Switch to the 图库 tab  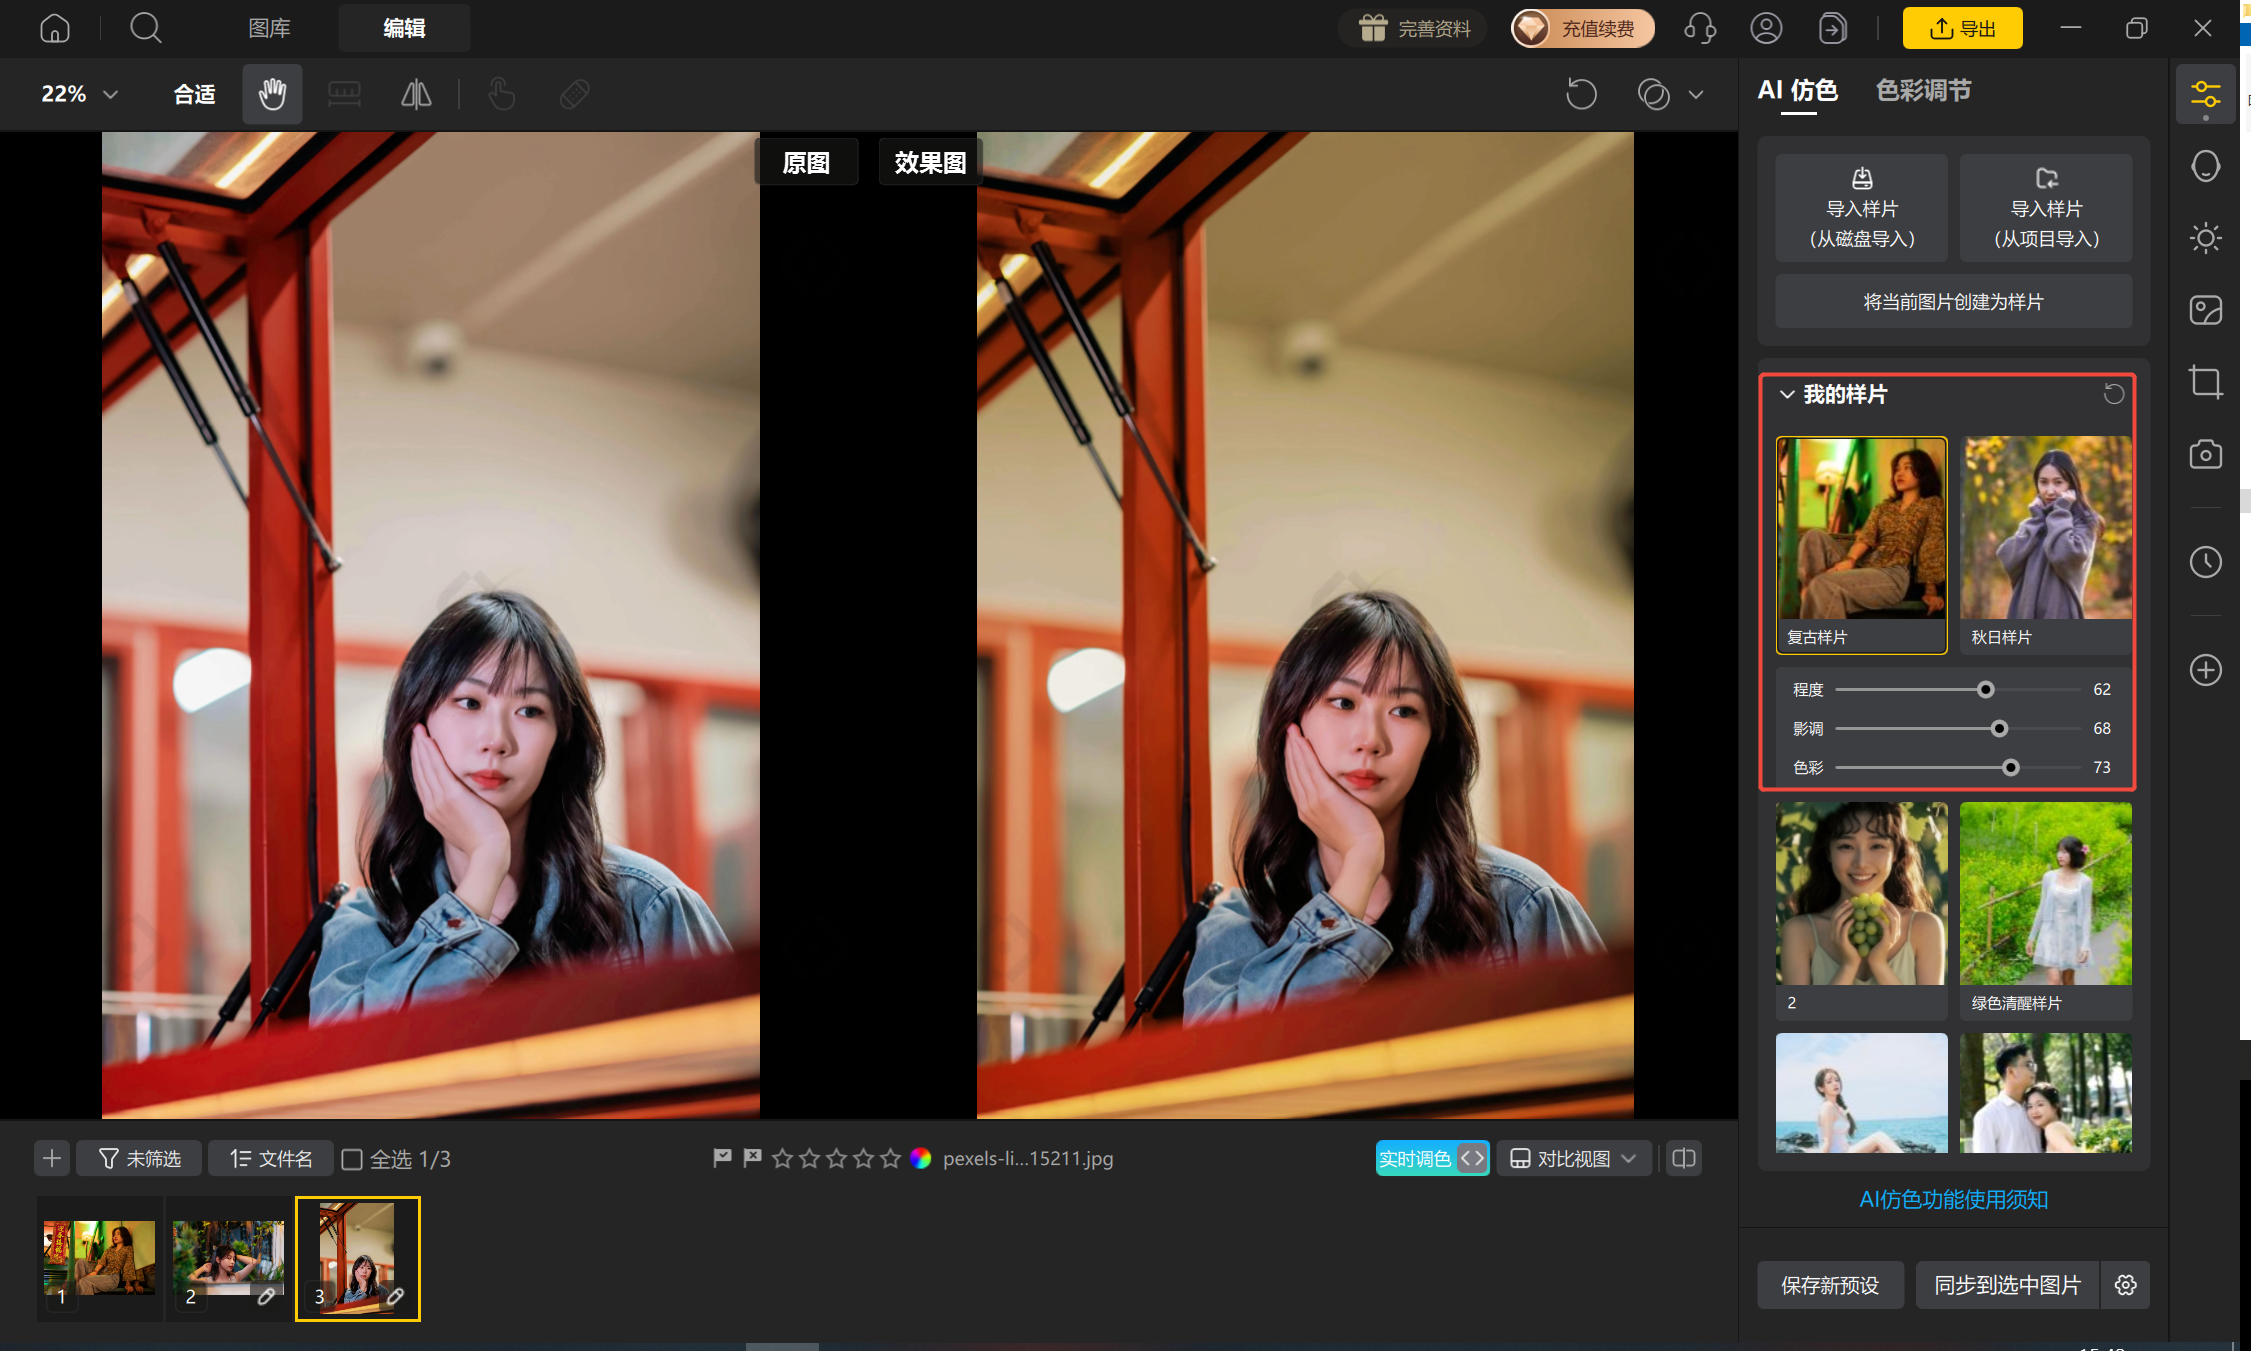coord(269,28)
